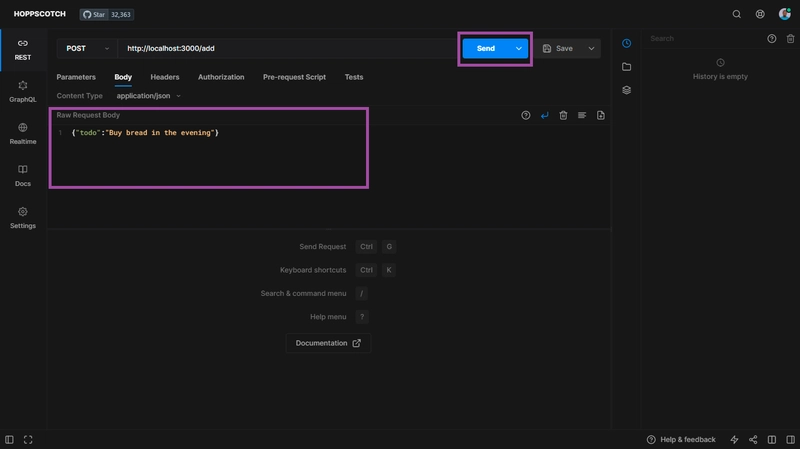Open Help & feedback

[x=681, y=440]
